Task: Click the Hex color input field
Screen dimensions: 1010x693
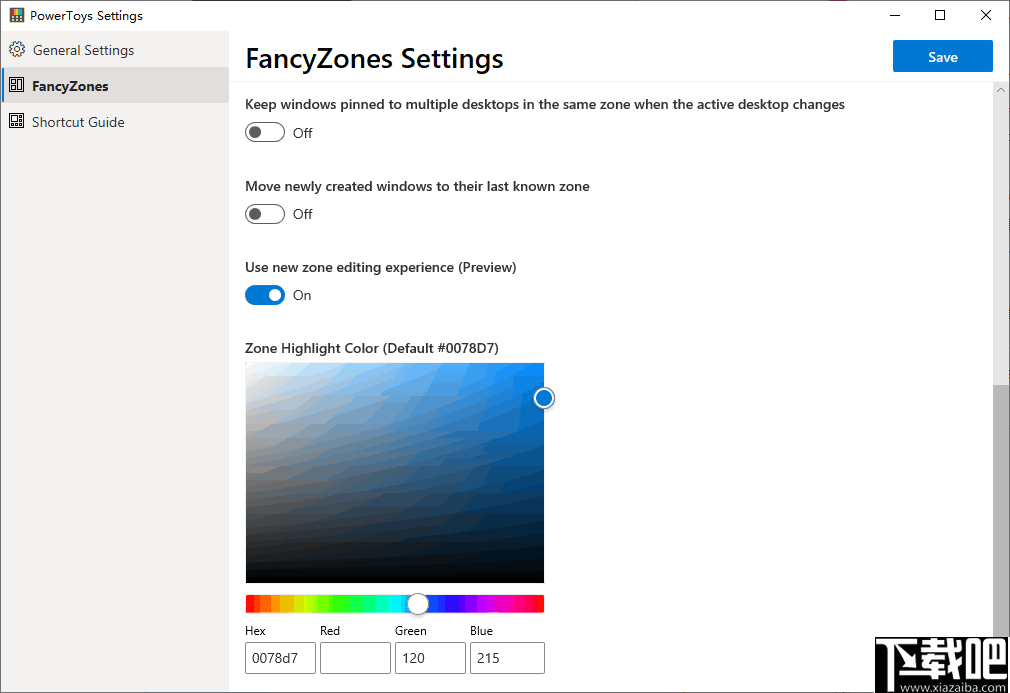Action: (280, 658)
